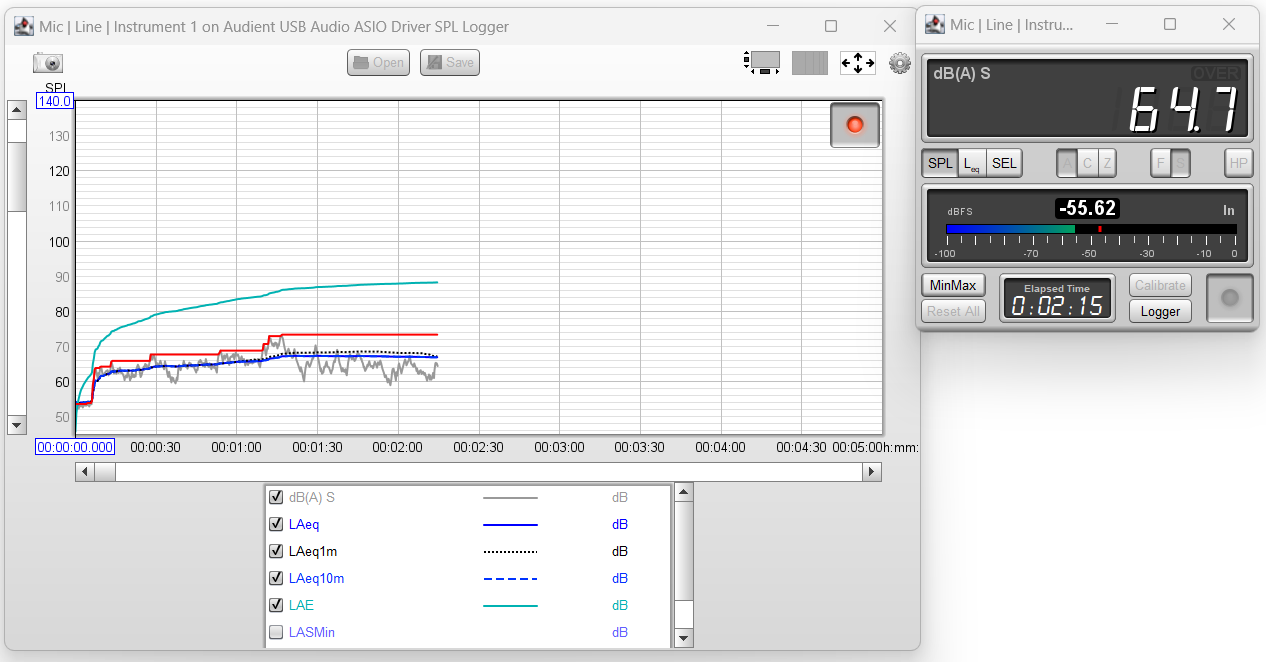The image size is (1266, 662).
Task: Uncheck the LAeq1m trace checkbox
Action: pyautogui.click(x=276, y=551)
